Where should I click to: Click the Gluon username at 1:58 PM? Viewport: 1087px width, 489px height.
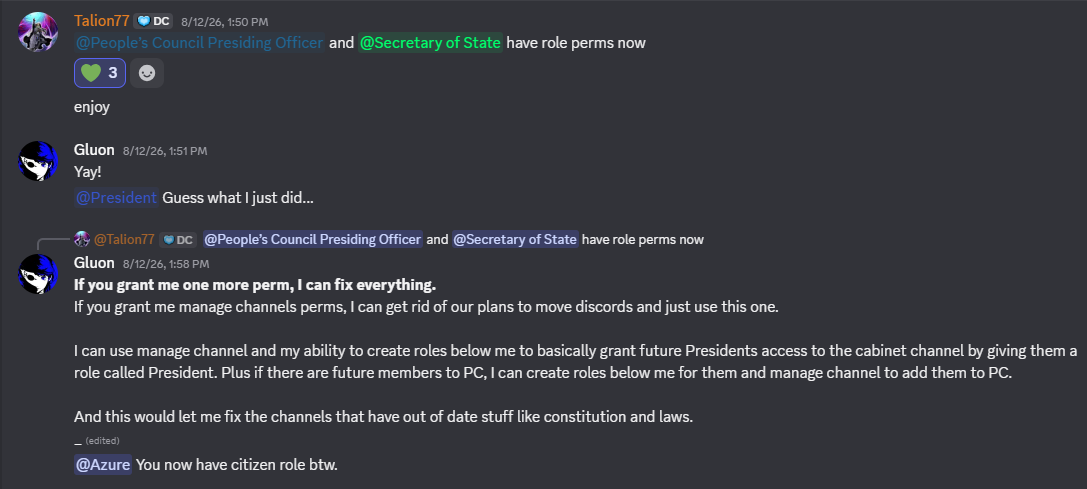(x=94, y=263)
